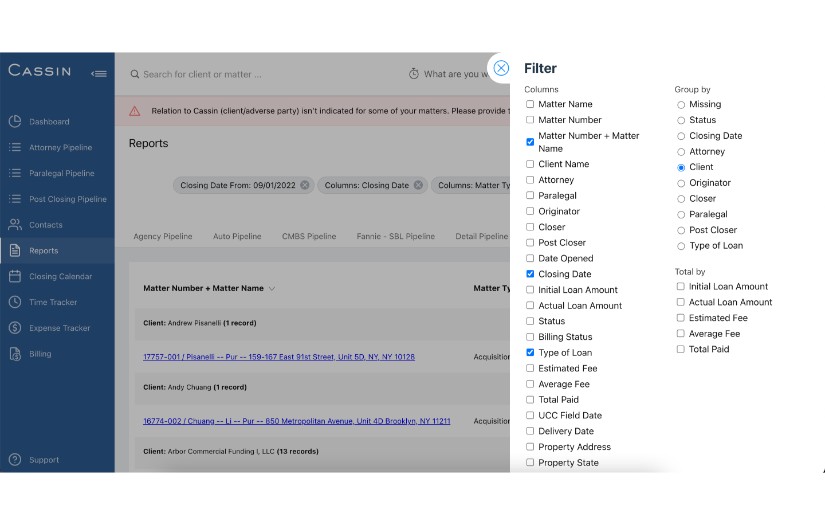Select Group by Post Closer radio button
The image size is (825, 525).
(x=681, y=230)
